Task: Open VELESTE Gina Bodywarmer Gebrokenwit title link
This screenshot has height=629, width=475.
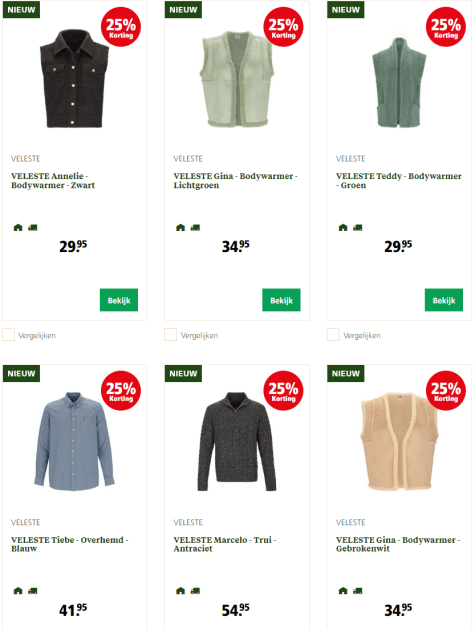Action: coord(398,544)
